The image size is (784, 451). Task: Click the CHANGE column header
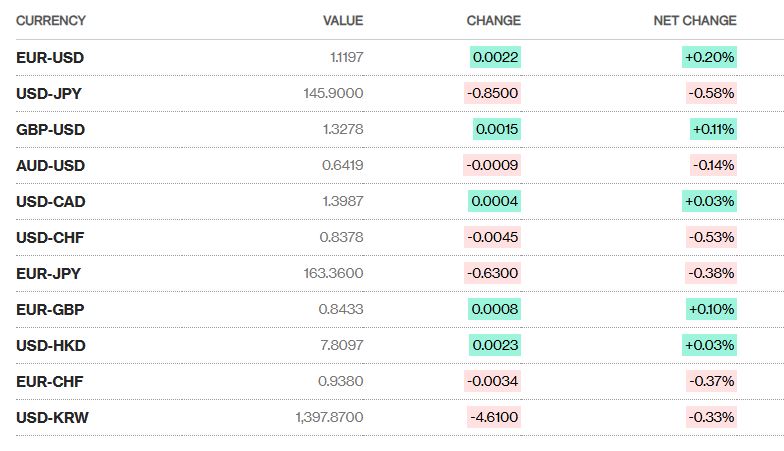493,21
